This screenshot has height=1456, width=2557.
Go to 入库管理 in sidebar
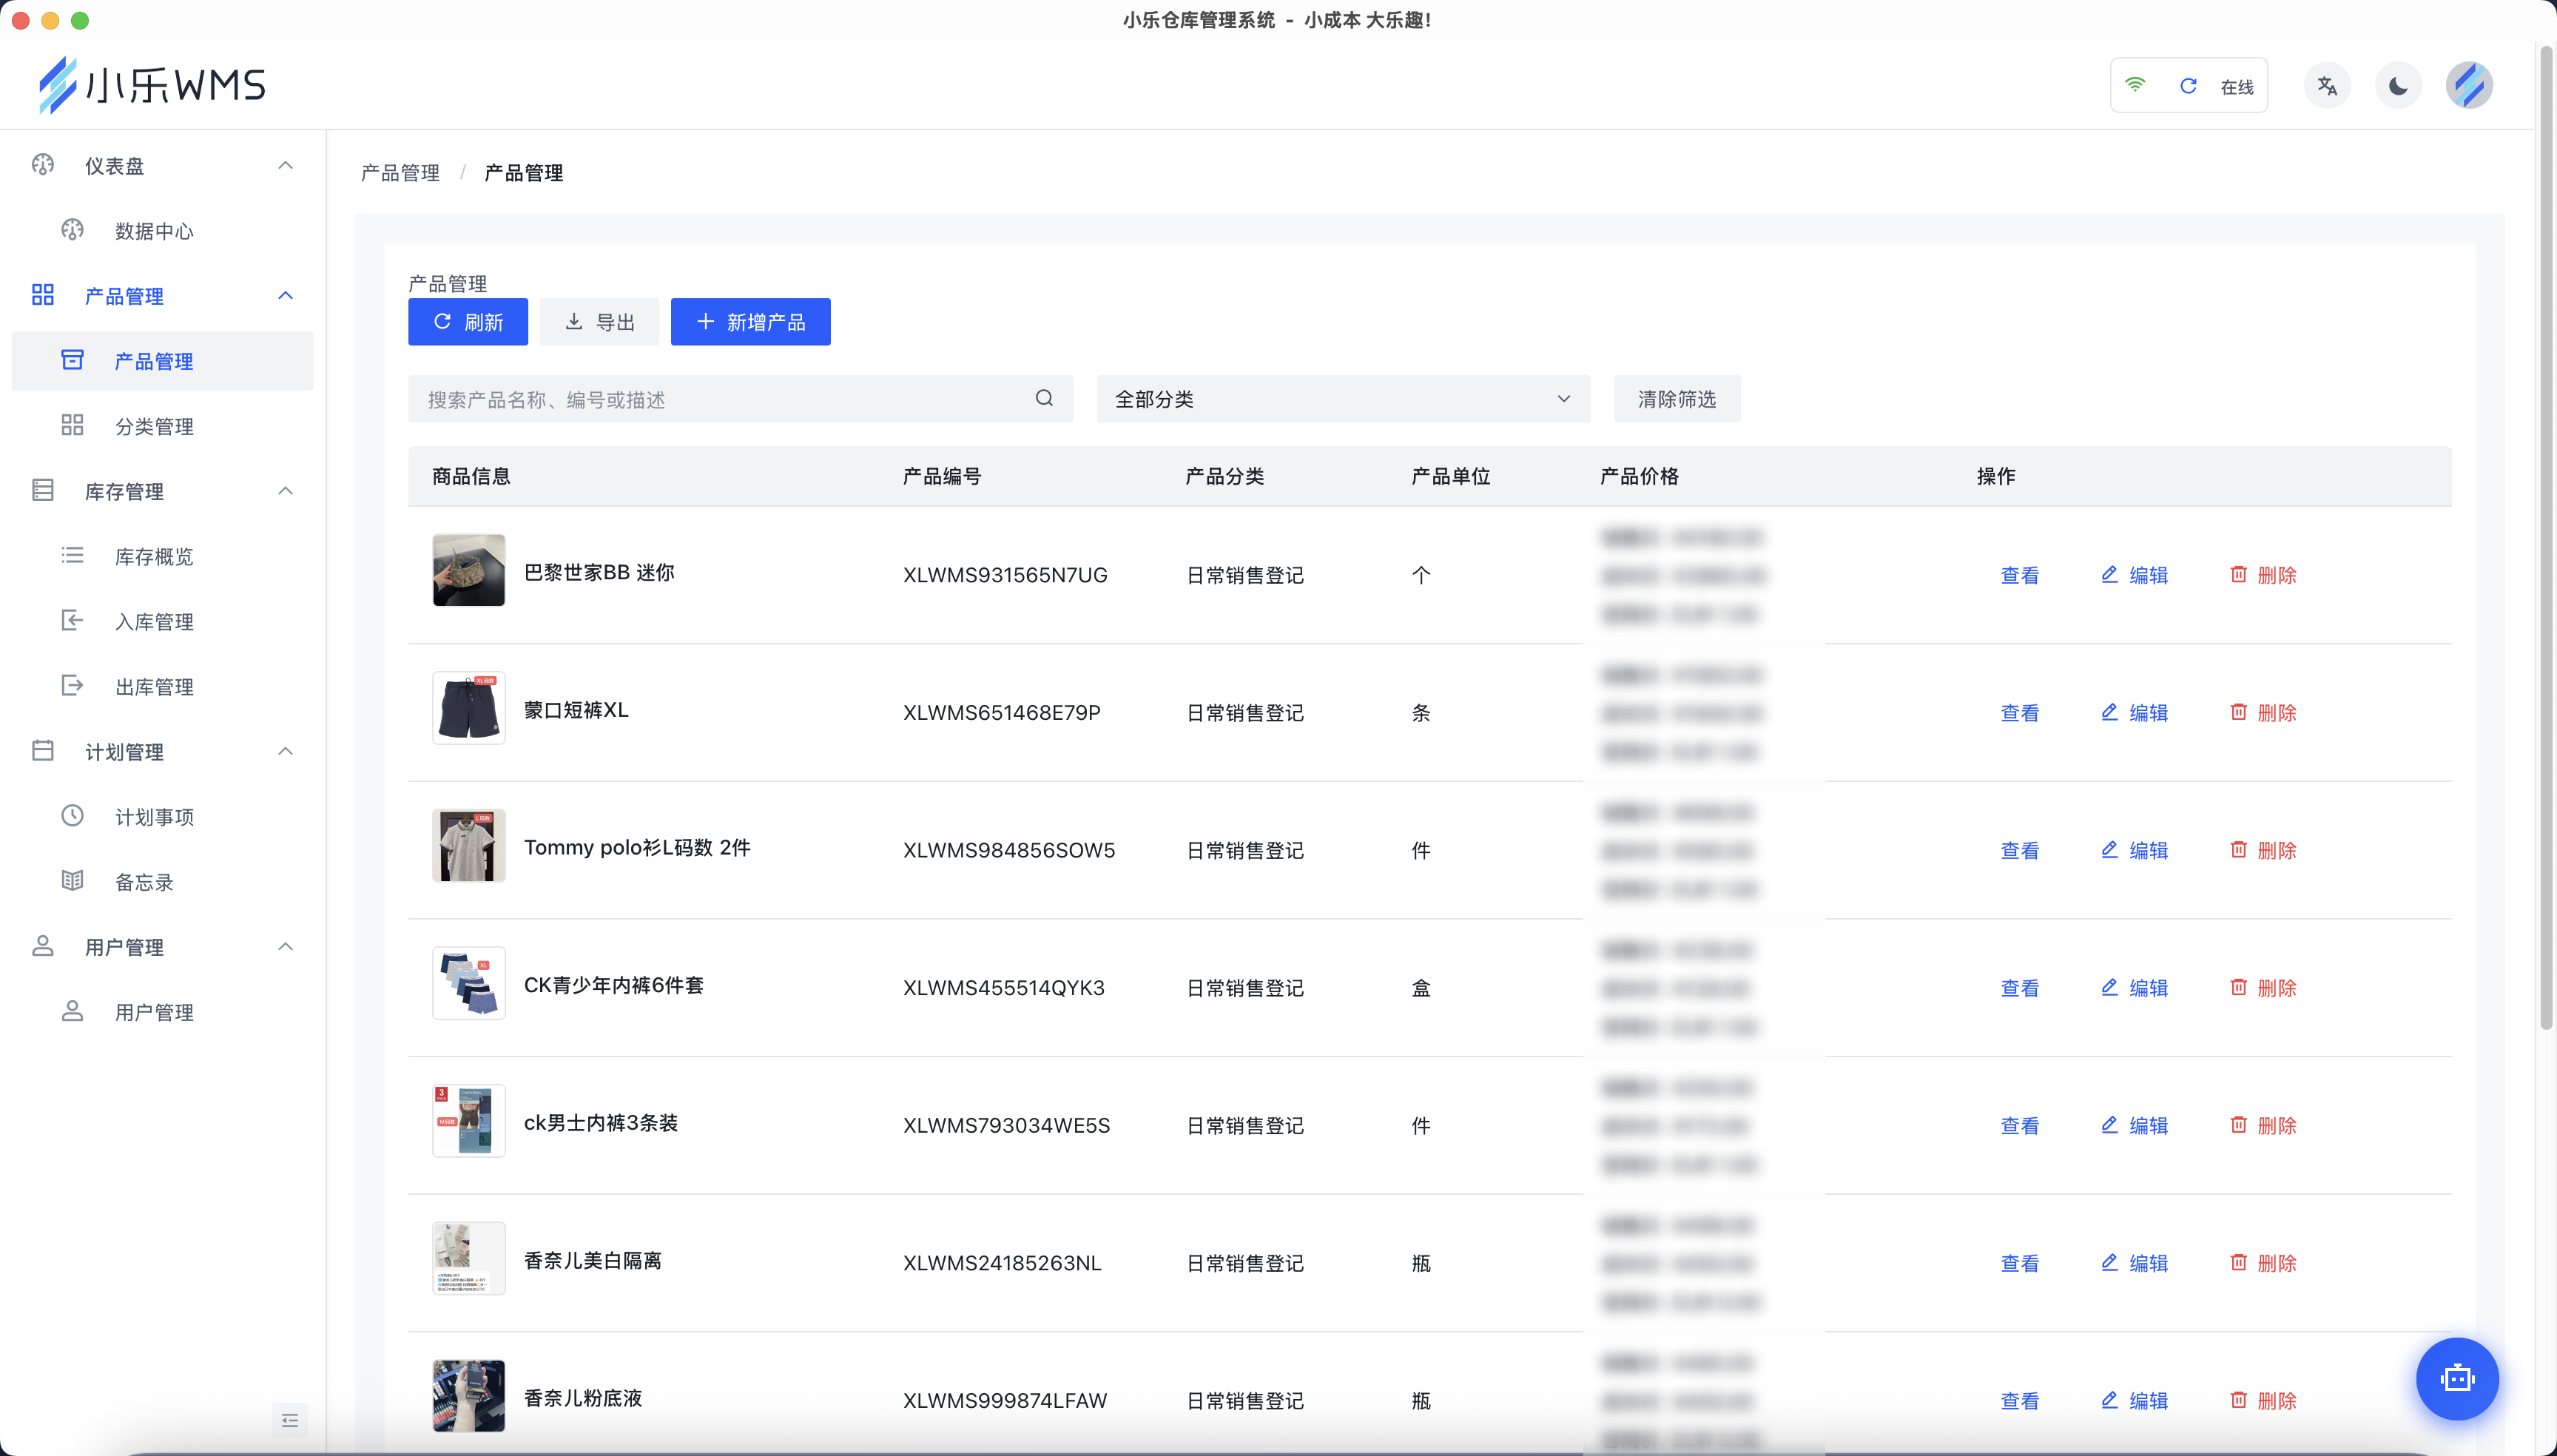pyautogui.click(x=154, y=622)
